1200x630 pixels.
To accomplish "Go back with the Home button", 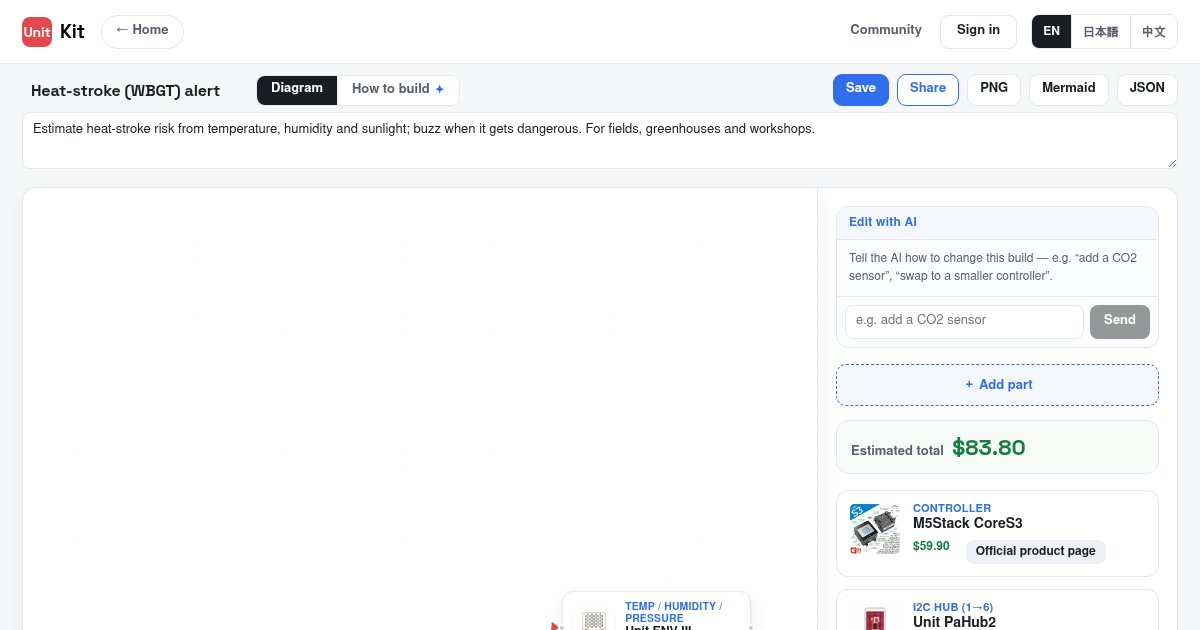I will coord(142,31).
